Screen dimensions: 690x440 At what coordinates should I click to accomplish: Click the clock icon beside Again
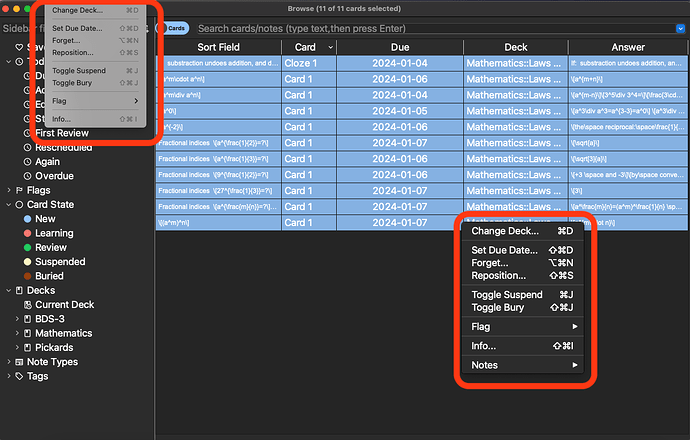pos(27,161)
